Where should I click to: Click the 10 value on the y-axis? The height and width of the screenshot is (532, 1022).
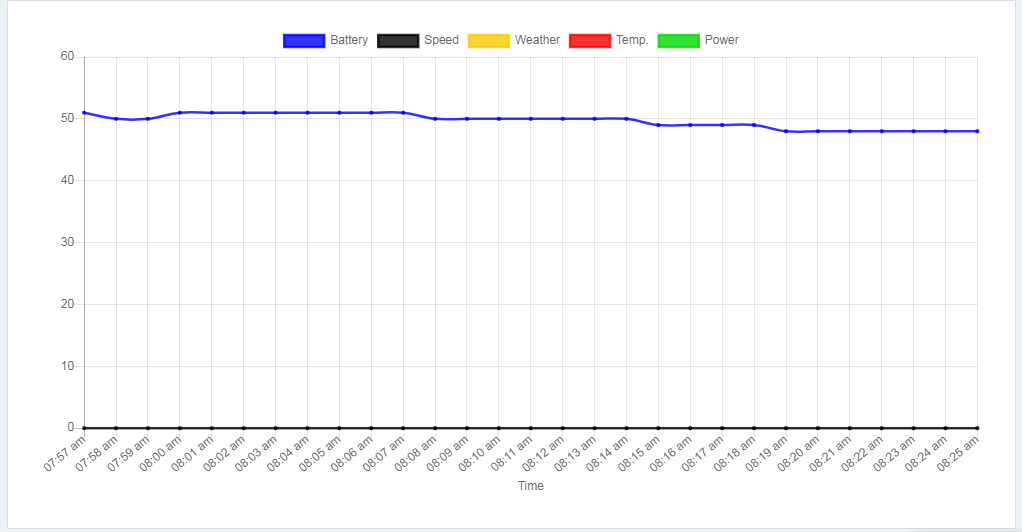point(68,366)
